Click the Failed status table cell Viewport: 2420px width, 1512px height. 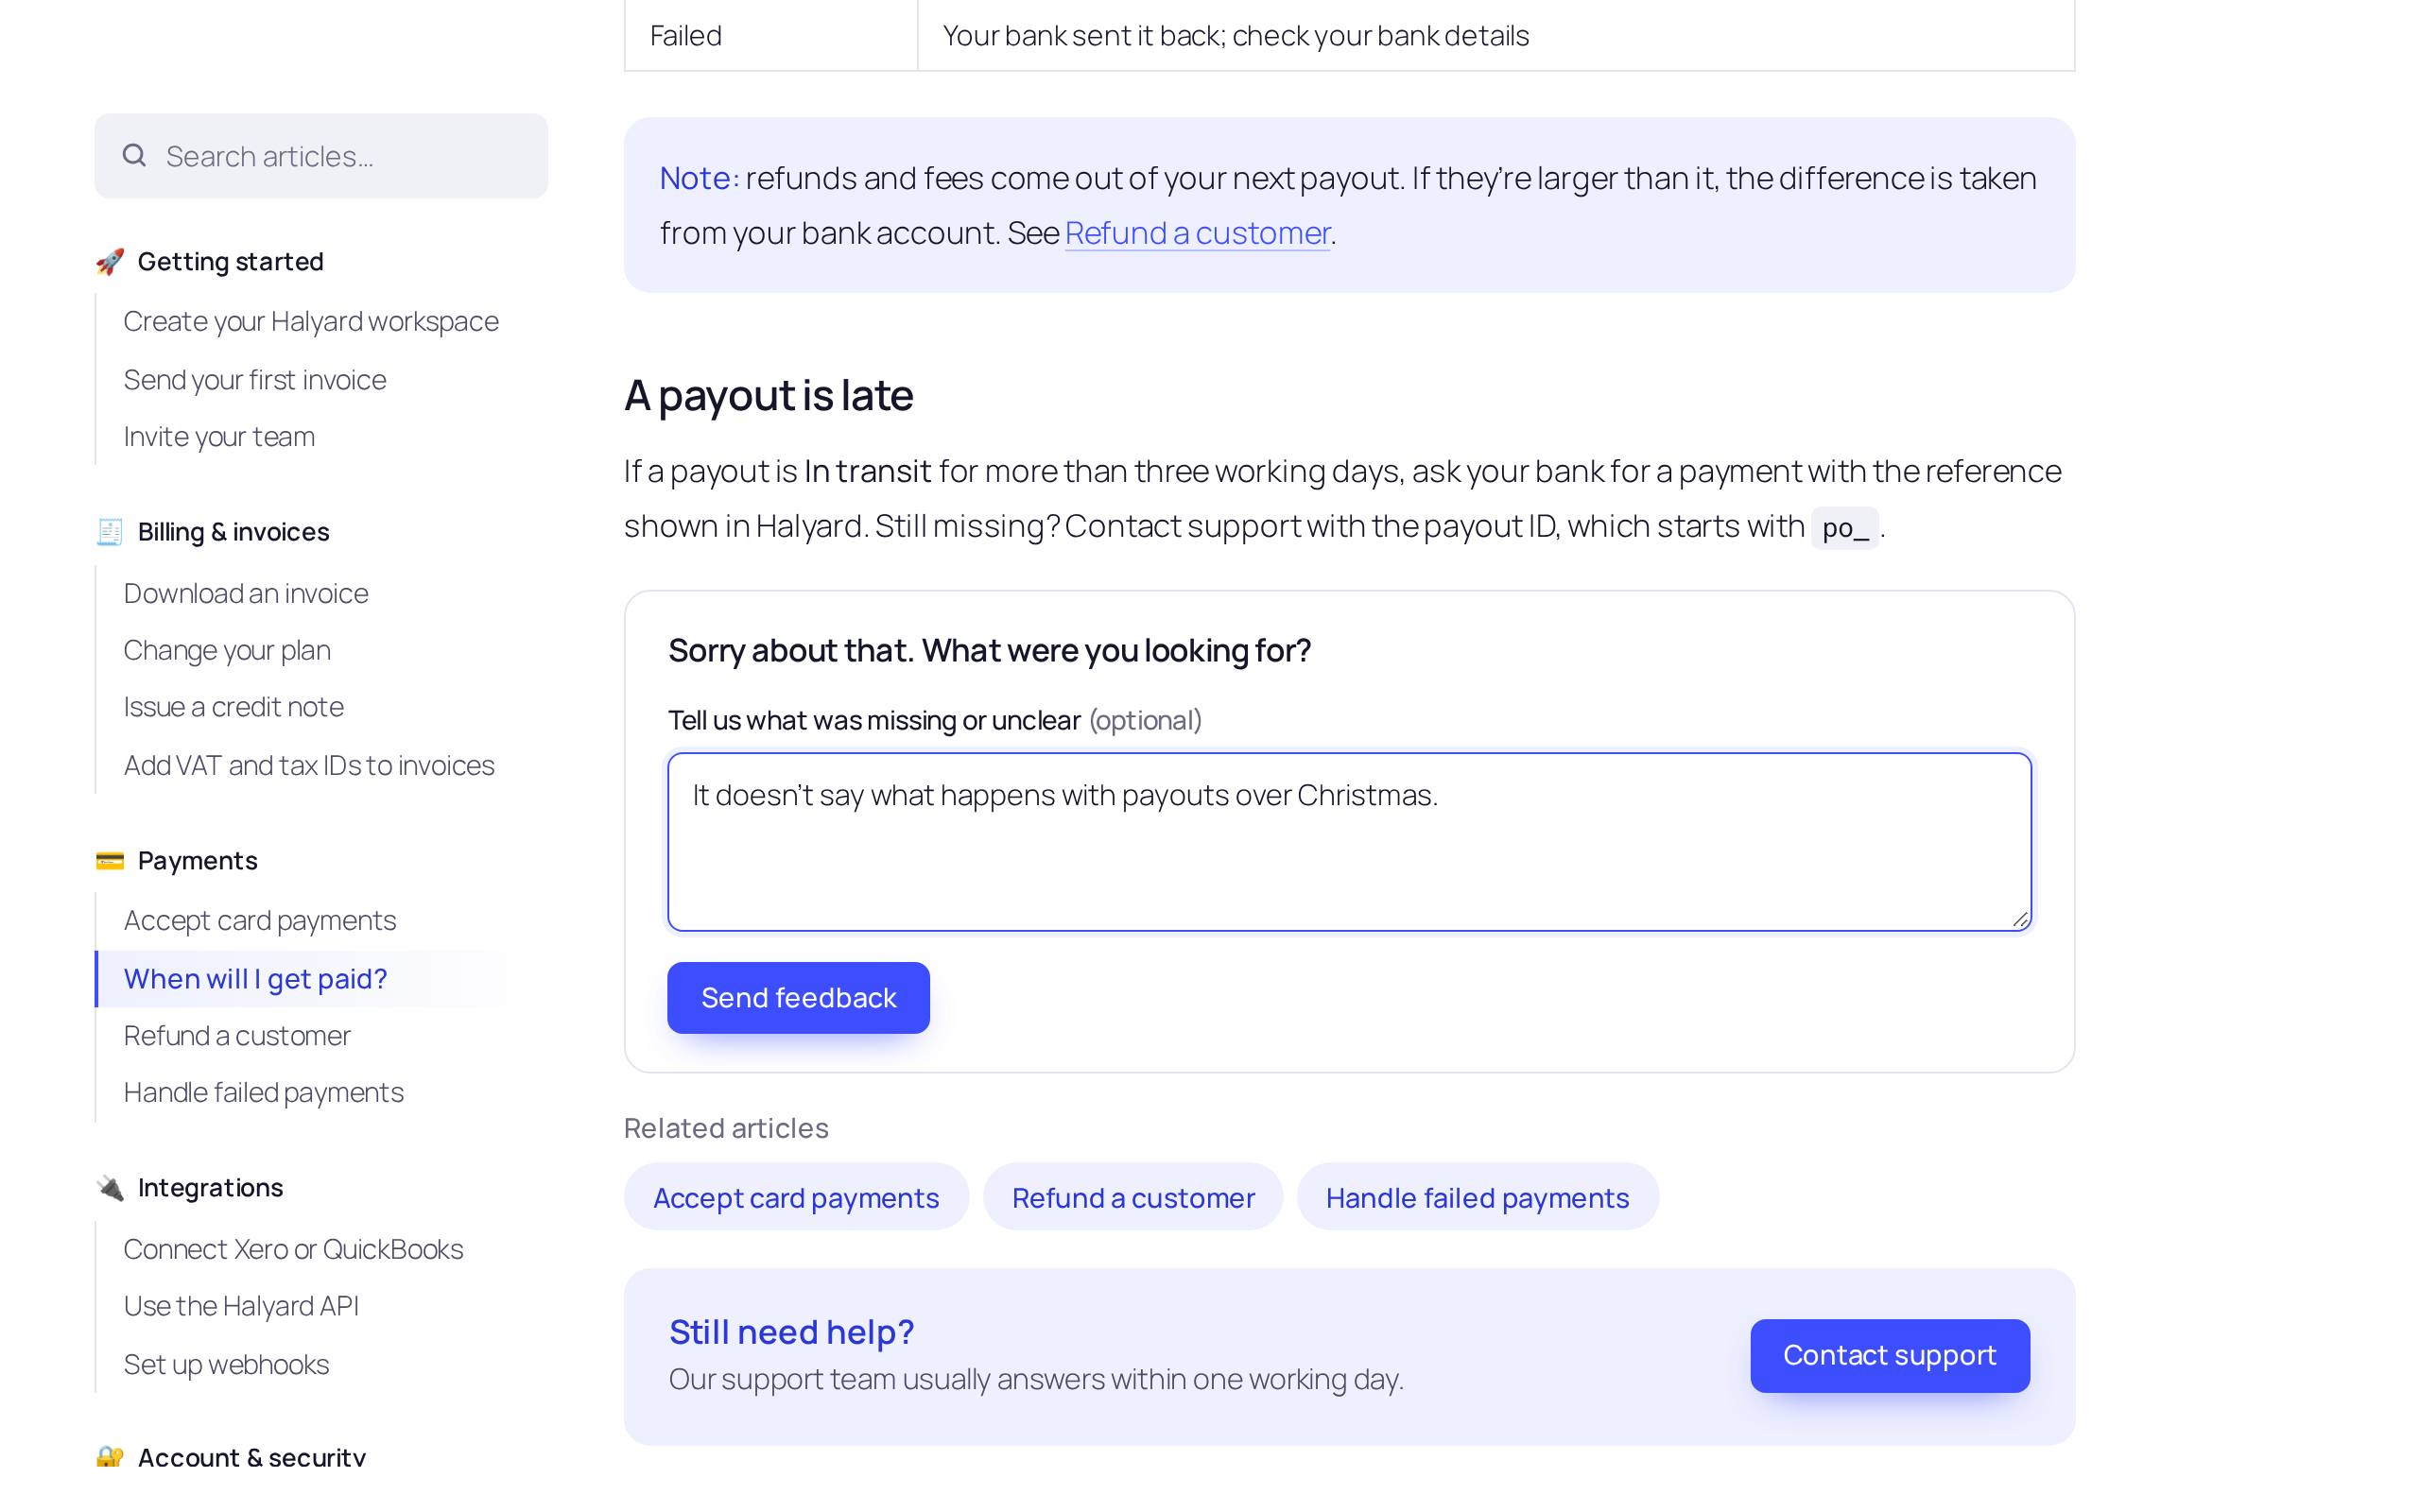click(771, 35)
